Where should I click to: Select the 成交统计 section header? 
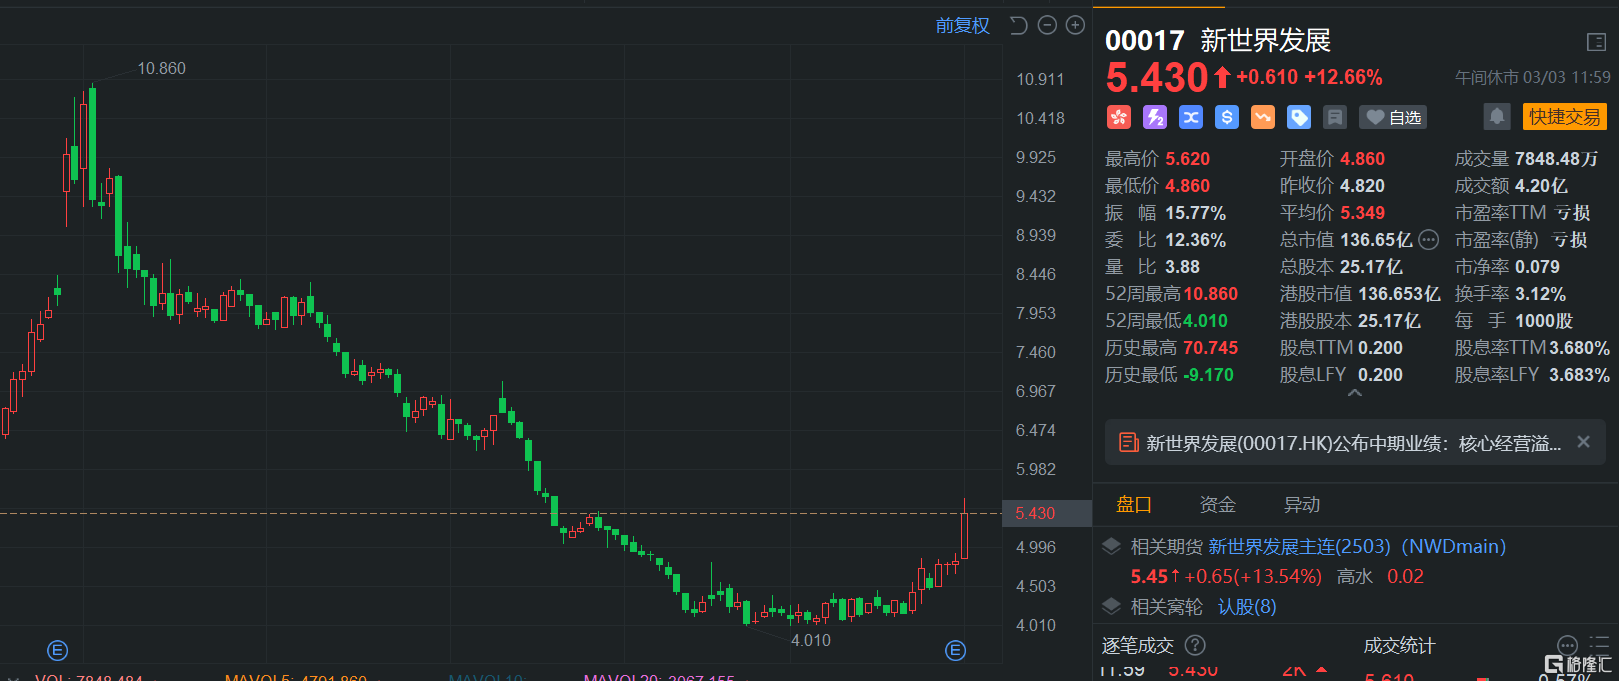click(1399, 645)
